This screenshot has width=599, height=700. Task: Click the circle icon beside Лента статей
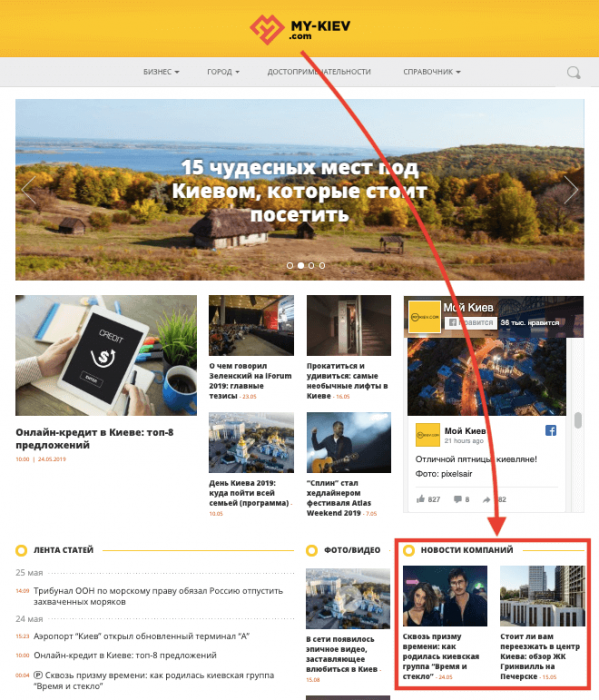(x=21, y=550)
